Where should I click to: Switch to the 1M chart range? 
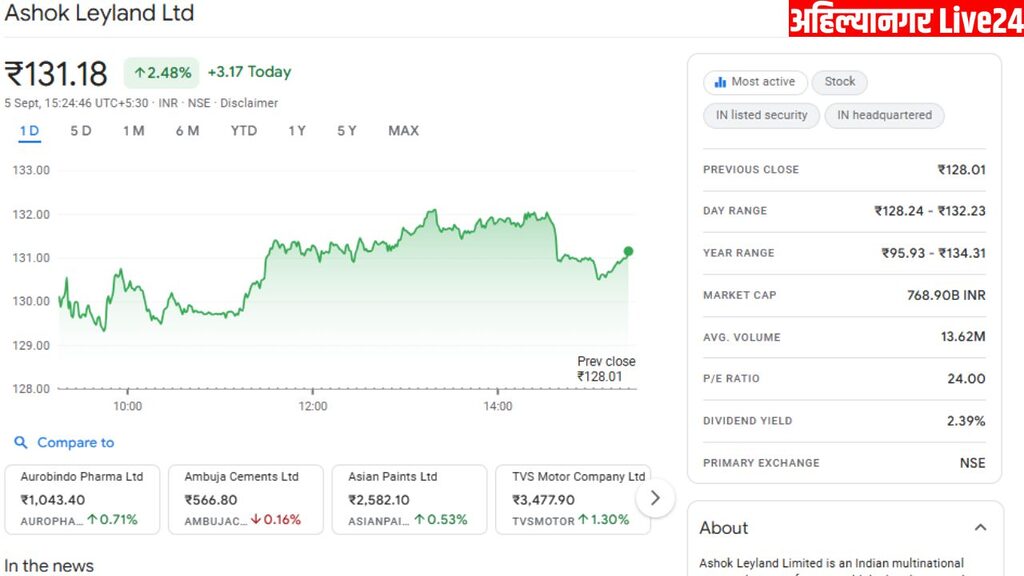pos(134,131)
